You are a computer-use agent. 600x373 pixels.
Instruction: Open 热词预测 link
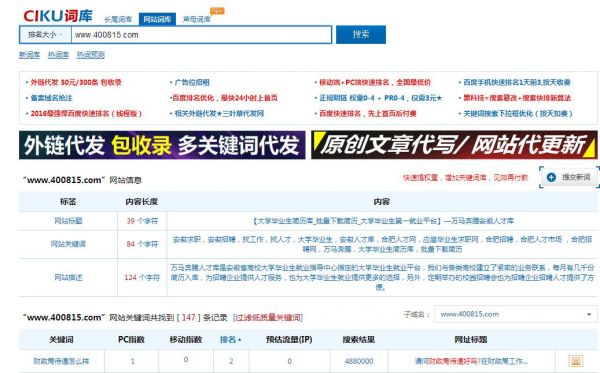[x=91, y=55]
